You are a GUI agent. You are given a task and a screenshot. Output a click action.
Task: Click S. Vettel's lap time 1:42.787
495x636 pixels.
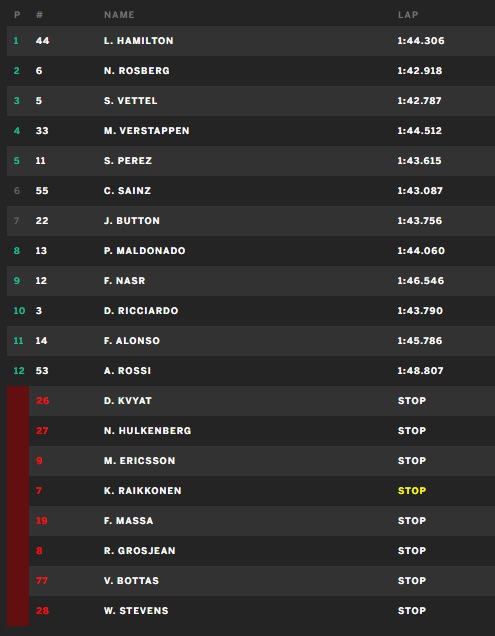[x=419, y=101]
